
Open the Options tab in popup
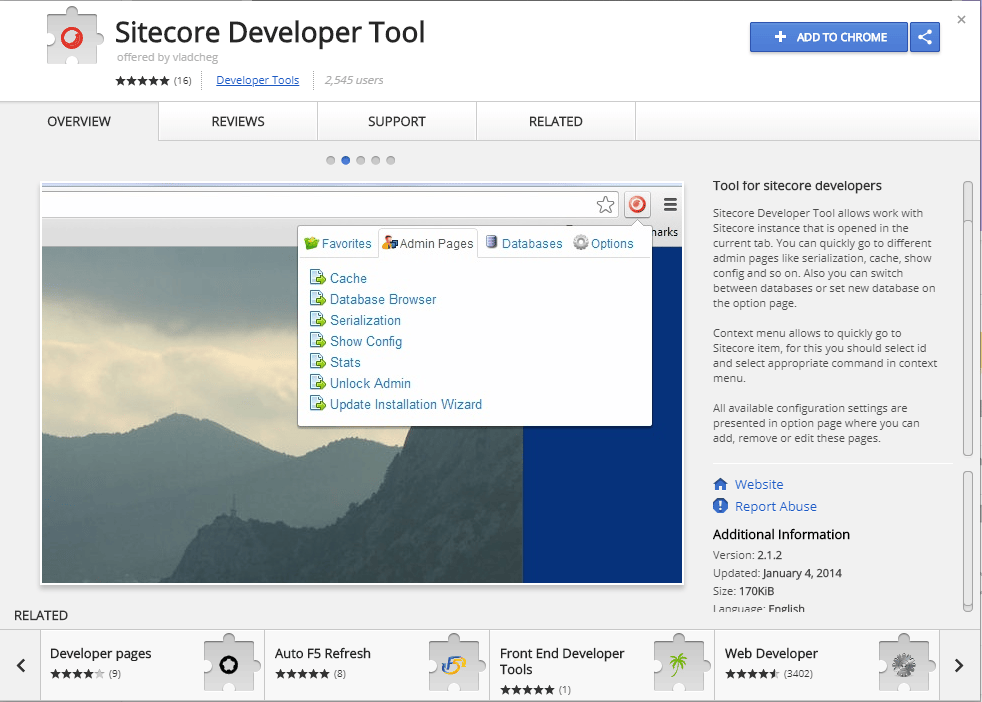604,244
